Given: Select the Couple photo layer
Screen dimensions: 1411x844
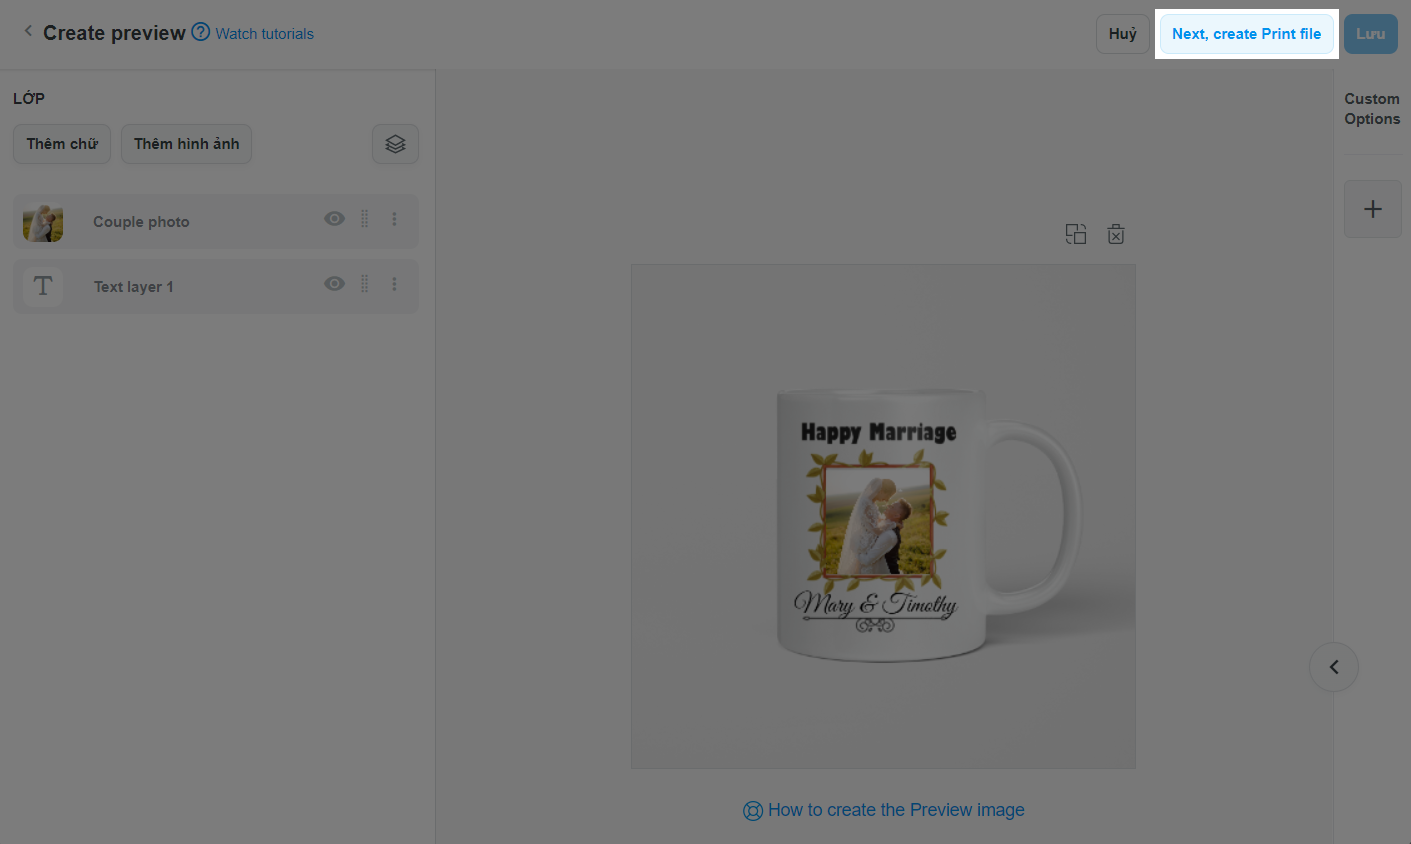Looking at the screenshot, I should (141, 222).
